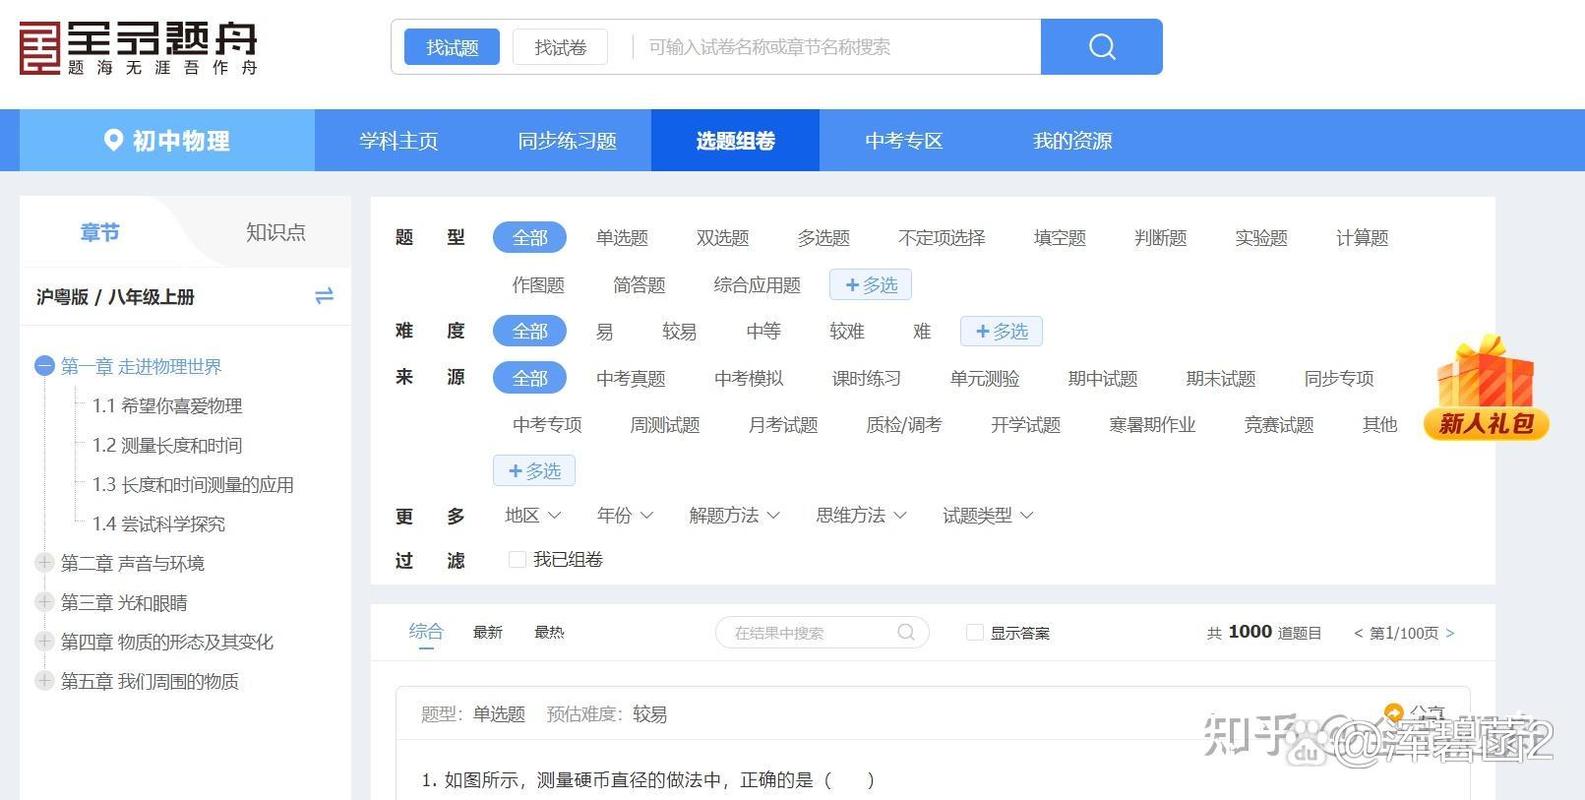
Task: Click +多选 button in the 难度 row
Action: 1001,331
